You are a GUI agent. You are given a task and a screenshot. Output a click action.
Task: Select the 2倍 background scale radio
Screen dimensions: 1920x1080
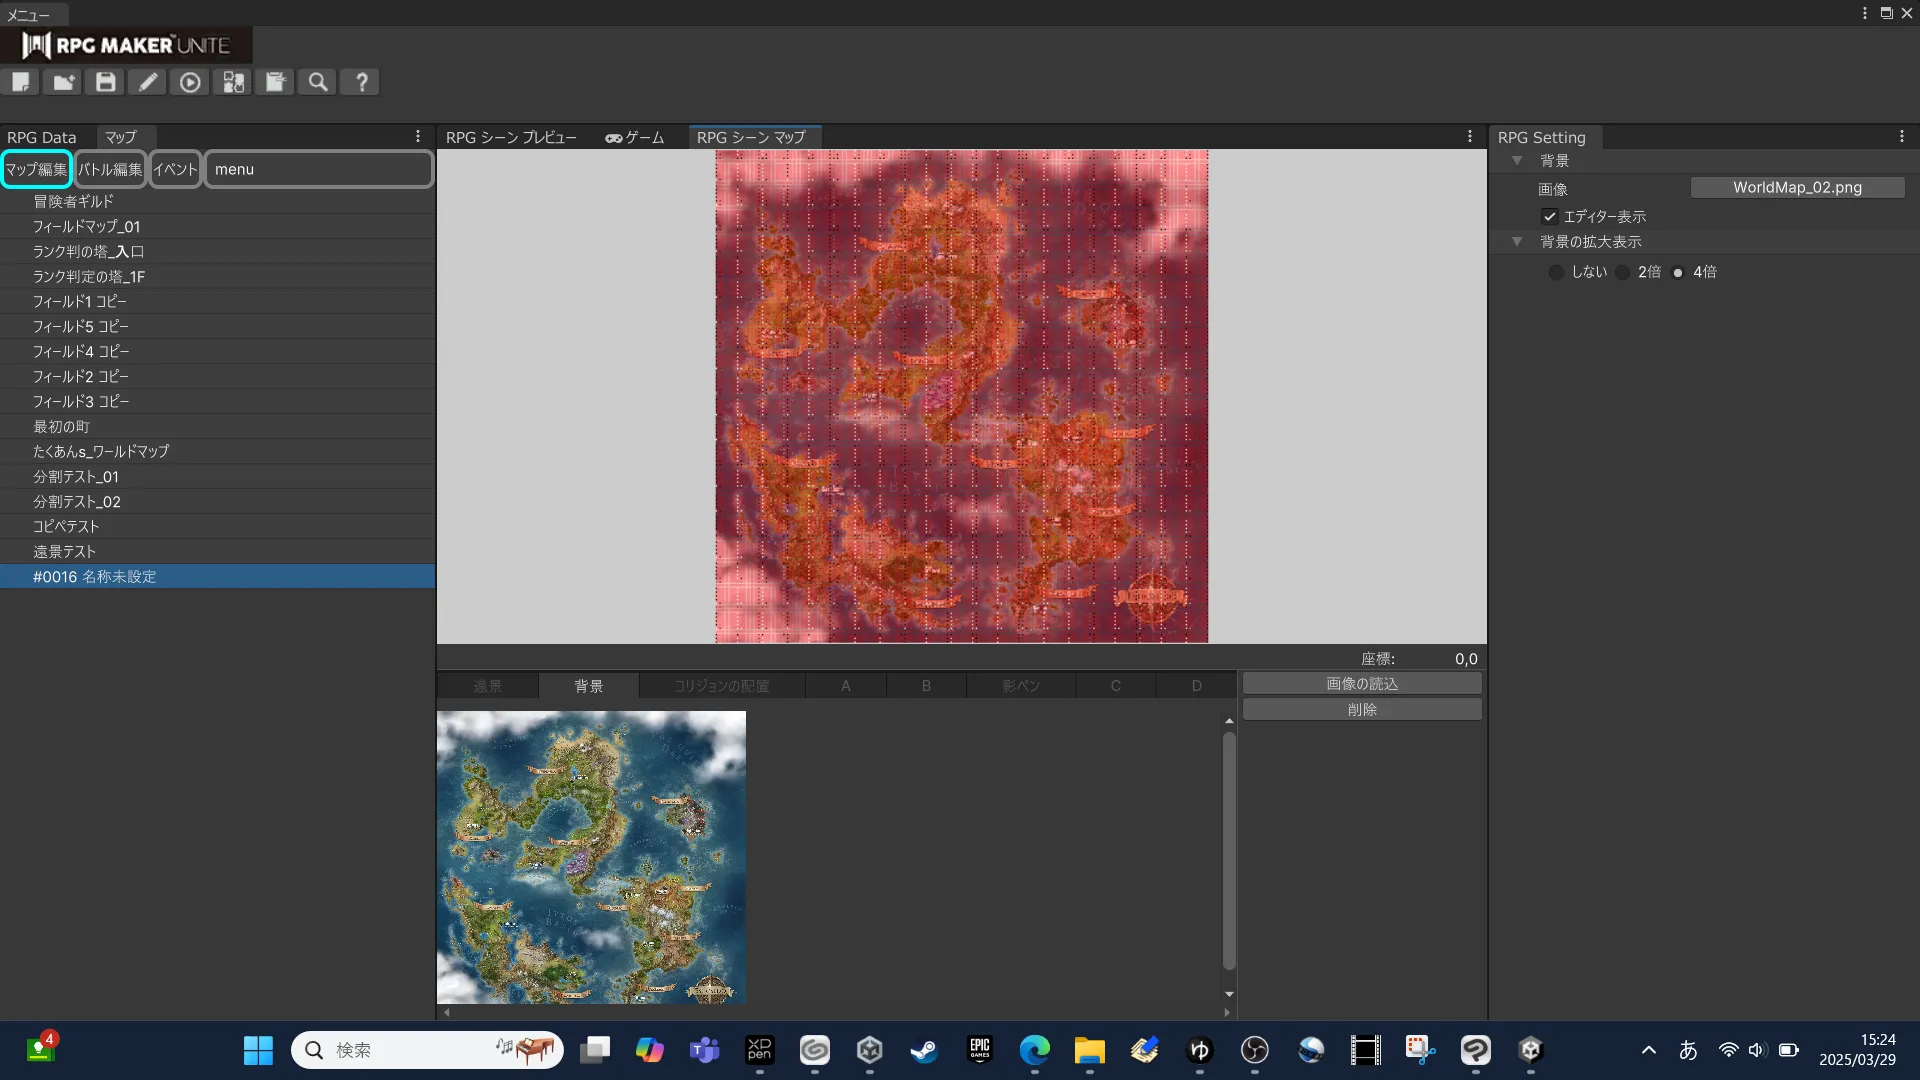click(1623, 272)
